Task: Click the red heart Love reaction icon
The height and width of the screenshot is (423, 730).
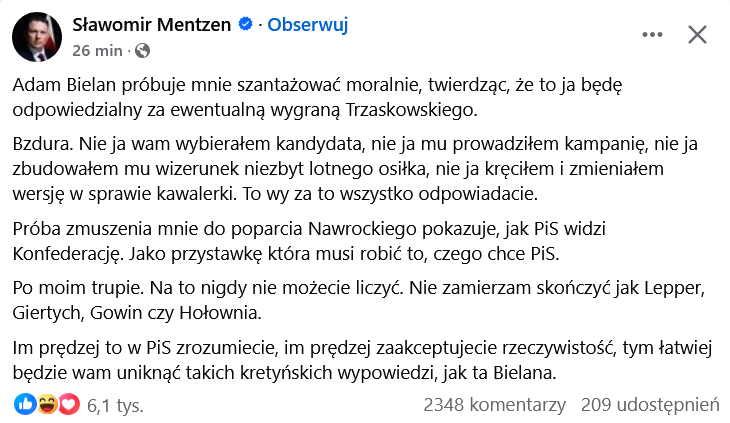Action: tap(68, 405)
